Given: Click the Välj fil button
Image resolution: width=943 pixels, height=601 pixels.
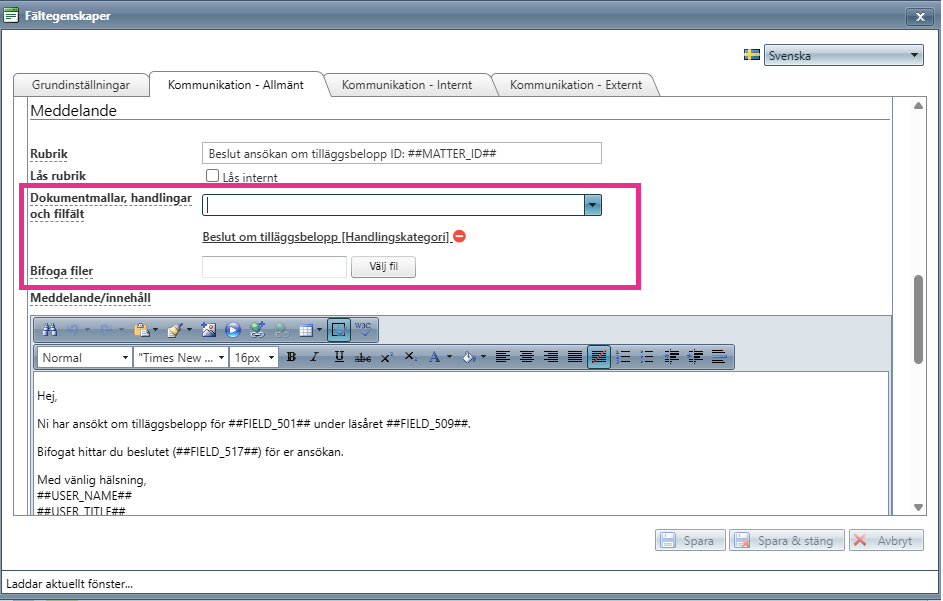Looking at the screenshot, I should 383,267.
